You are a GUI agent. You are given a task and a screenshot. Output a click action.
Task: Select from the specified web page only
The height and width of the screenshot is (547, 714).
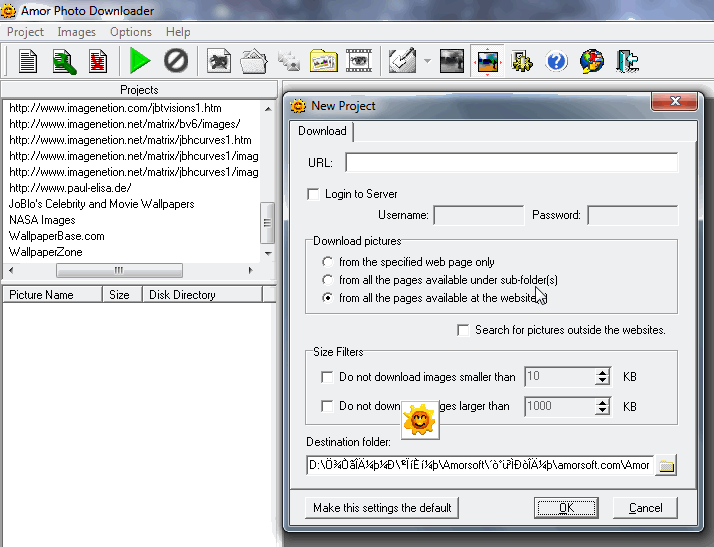[x=327, y=262]
